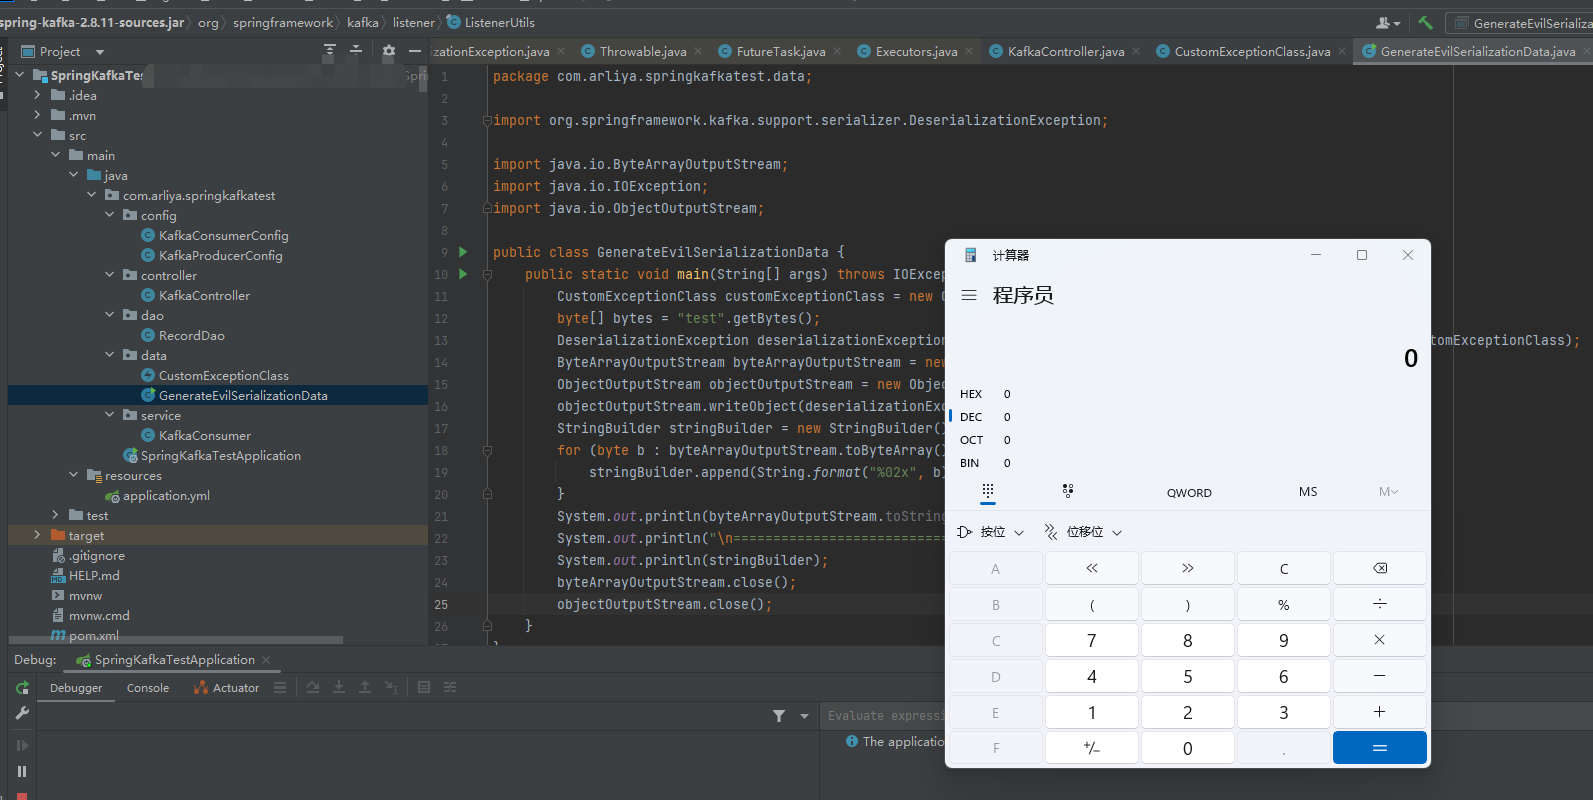Image resolution: width=1593 pixels, height=800 pixels.
Task: Run main method from gutter arrow
Action: coord(463,274)
